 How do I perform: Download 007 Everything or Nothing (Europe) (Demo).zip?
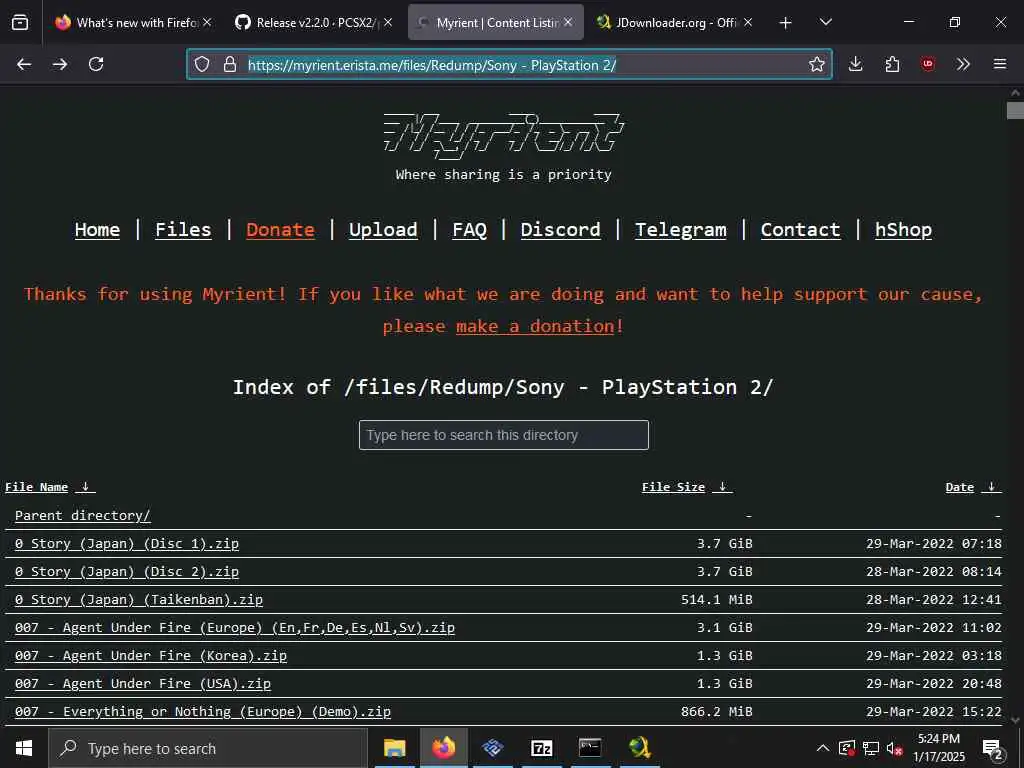tap(202, 712)
